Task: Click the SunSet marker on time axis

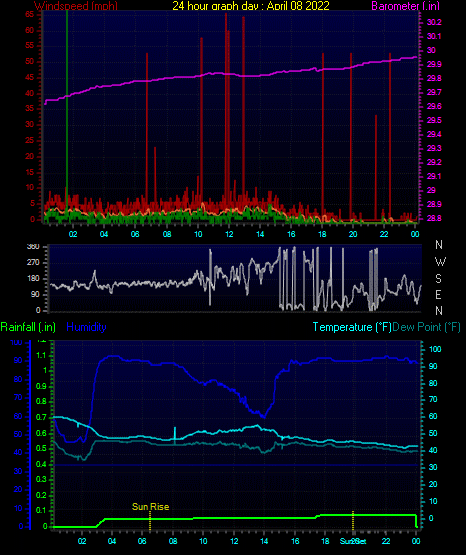Action: 353,541
